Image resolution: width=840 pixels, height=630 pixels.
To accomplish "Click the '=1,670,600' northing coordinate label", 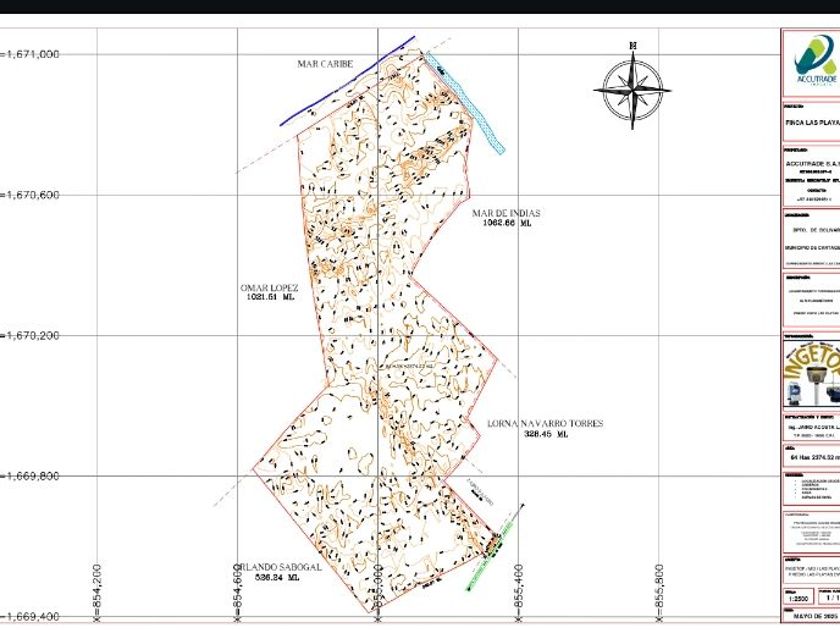I will coord(30,195).
